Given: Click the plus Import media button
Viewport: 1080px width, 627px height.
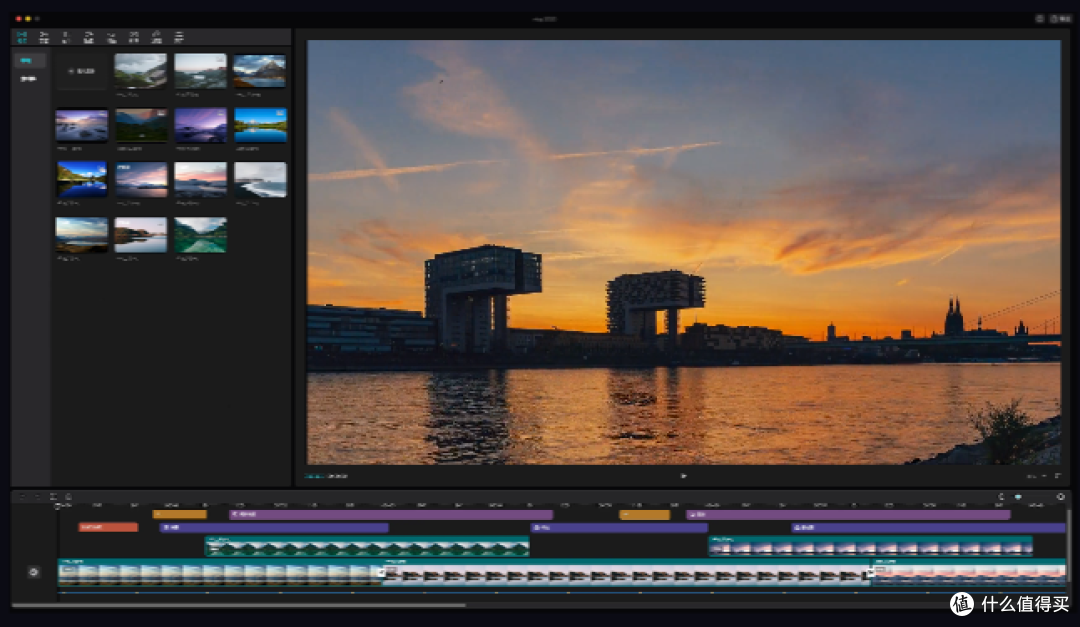Looking at the screenshot, I should click(82, 71).
